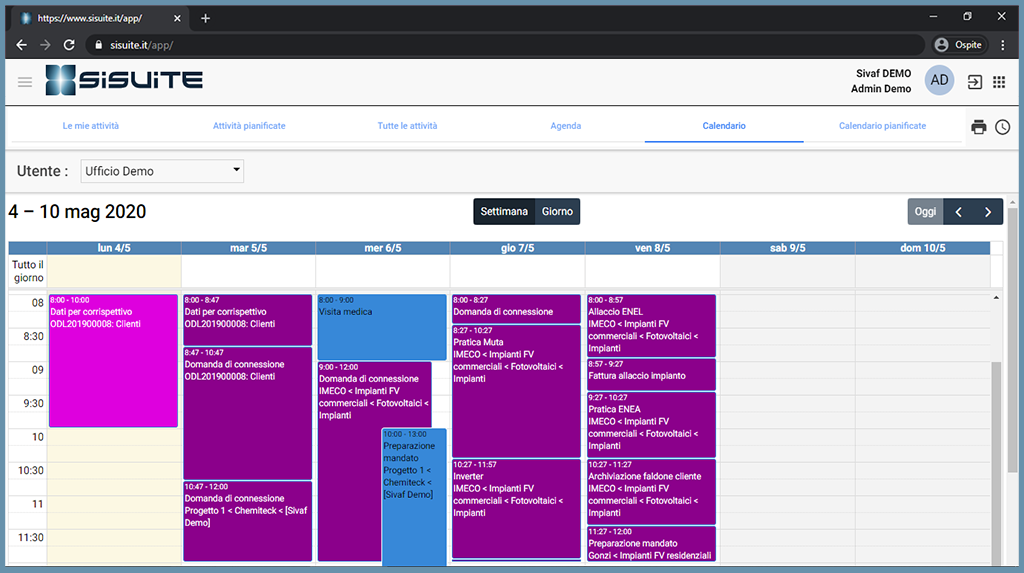
Task: Open Calendario pianificate tab
Action: pos(882,125)
